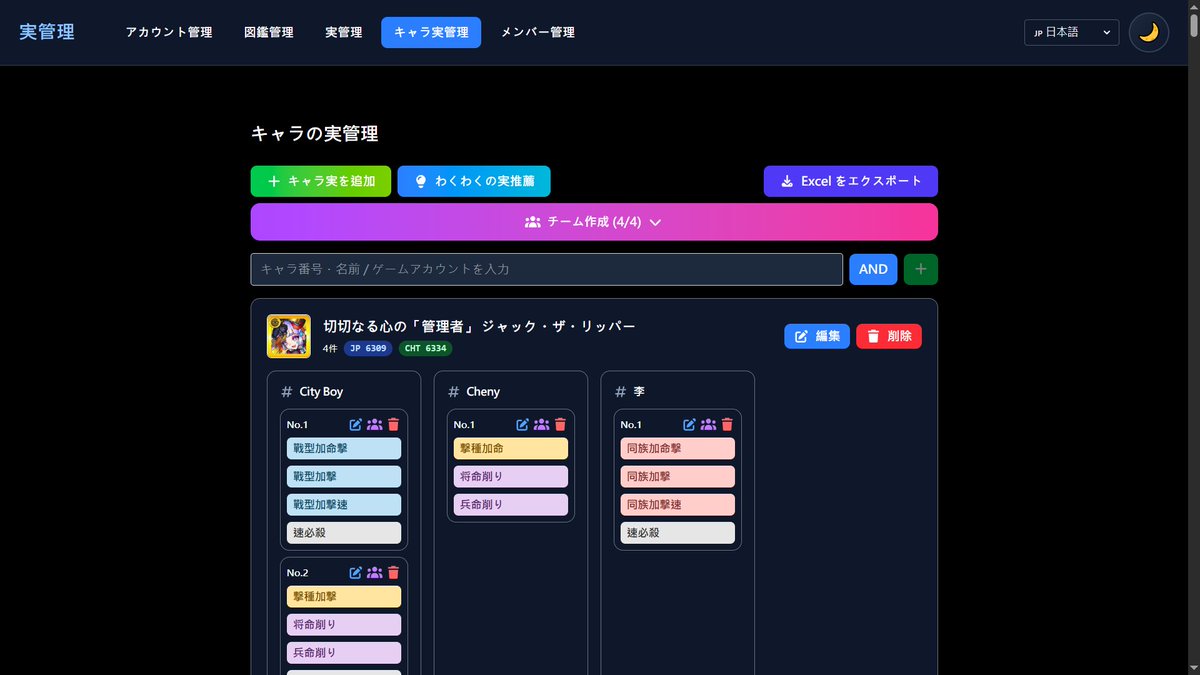Click 同族加擊速 tag in 李

[x=678, y=504]
